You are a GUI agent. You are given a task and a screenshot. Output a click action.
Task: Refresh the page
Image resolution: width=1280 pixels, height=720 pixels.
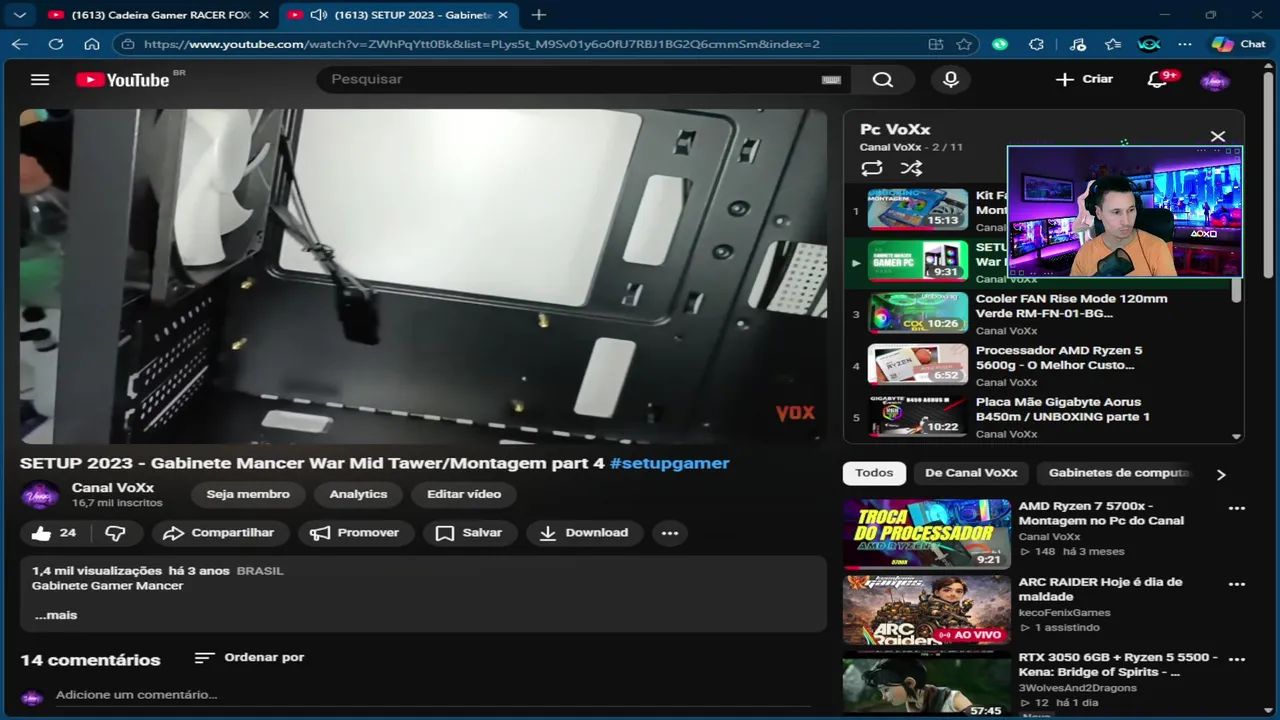coord(56,44)
